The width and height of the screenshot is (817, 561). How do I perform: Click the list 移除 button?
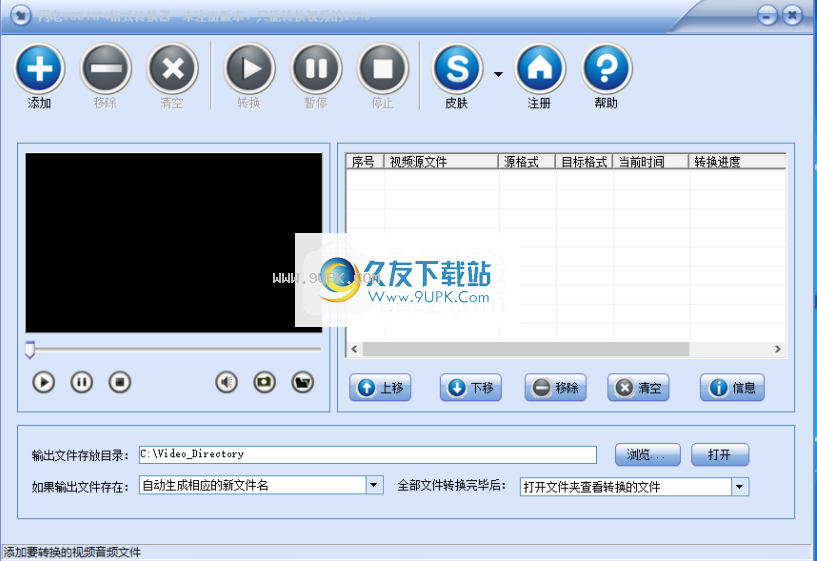(555, 388)
